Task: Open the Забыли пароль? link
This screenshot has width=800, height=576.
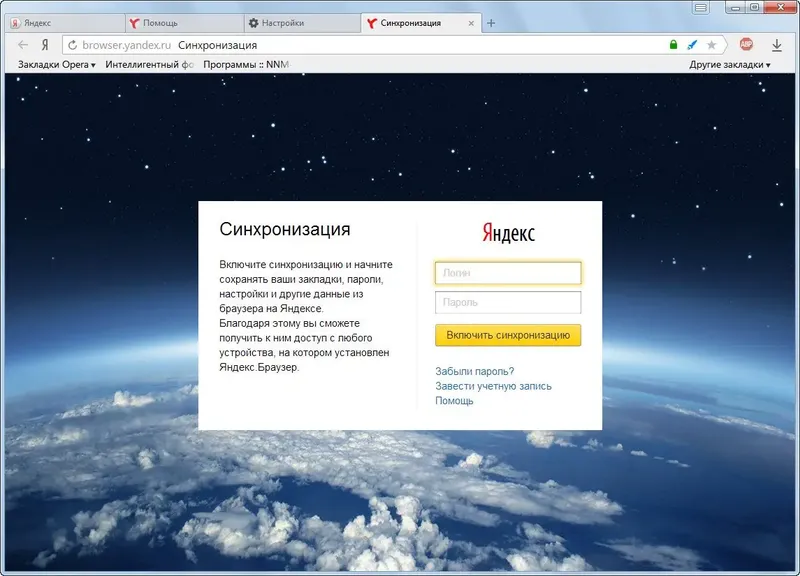Action: coord(474,371)
